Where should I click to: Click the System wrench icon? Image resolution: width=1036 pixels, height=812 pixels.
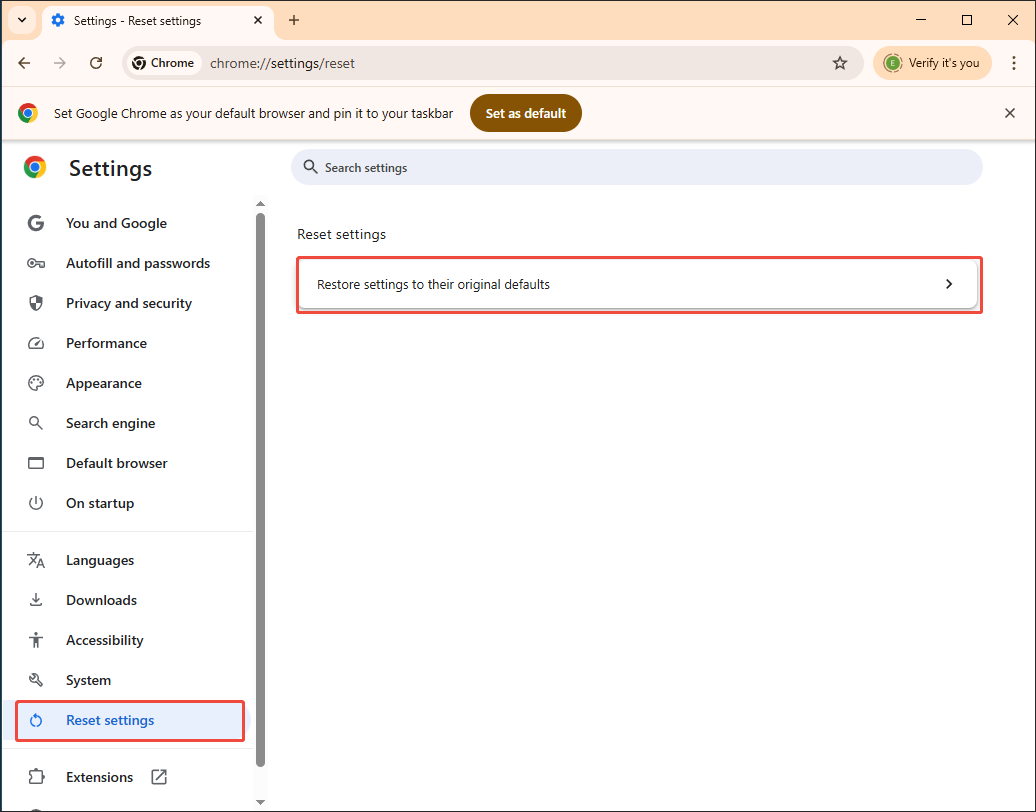pos(36,680)
